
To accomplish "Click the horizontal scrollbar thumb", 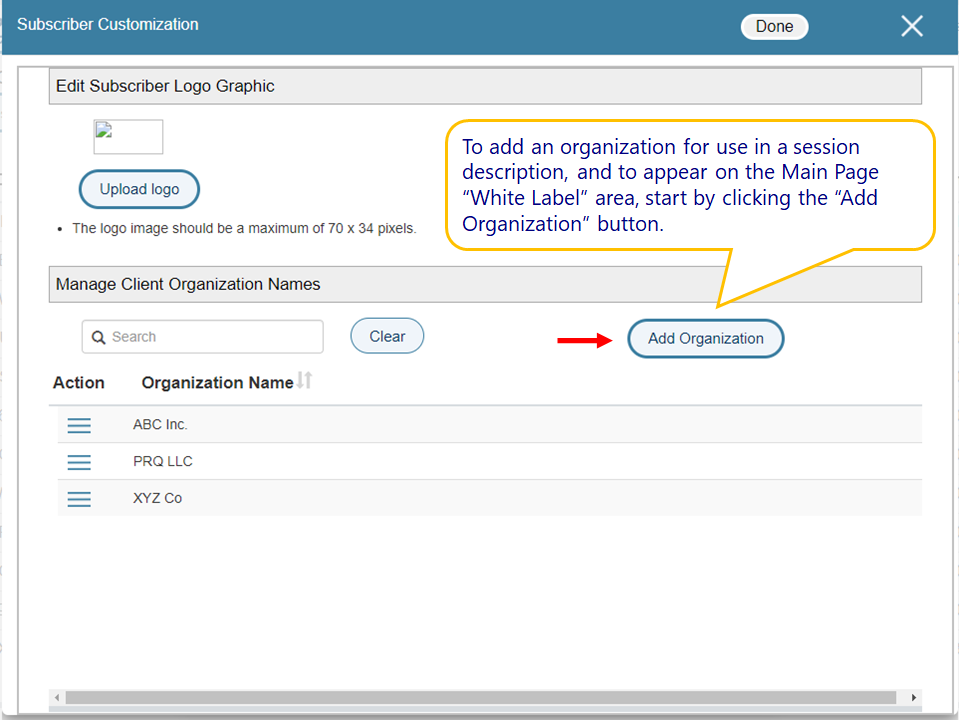I will point(480,697).
